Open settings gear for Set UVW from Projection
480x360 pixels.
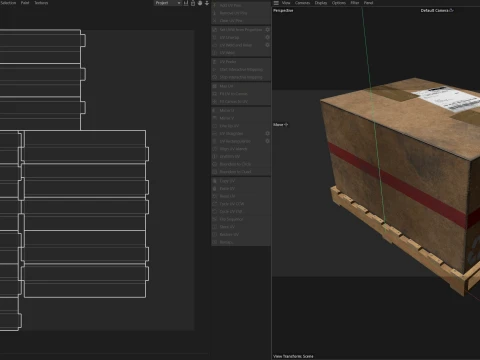[x=267, y=30]
